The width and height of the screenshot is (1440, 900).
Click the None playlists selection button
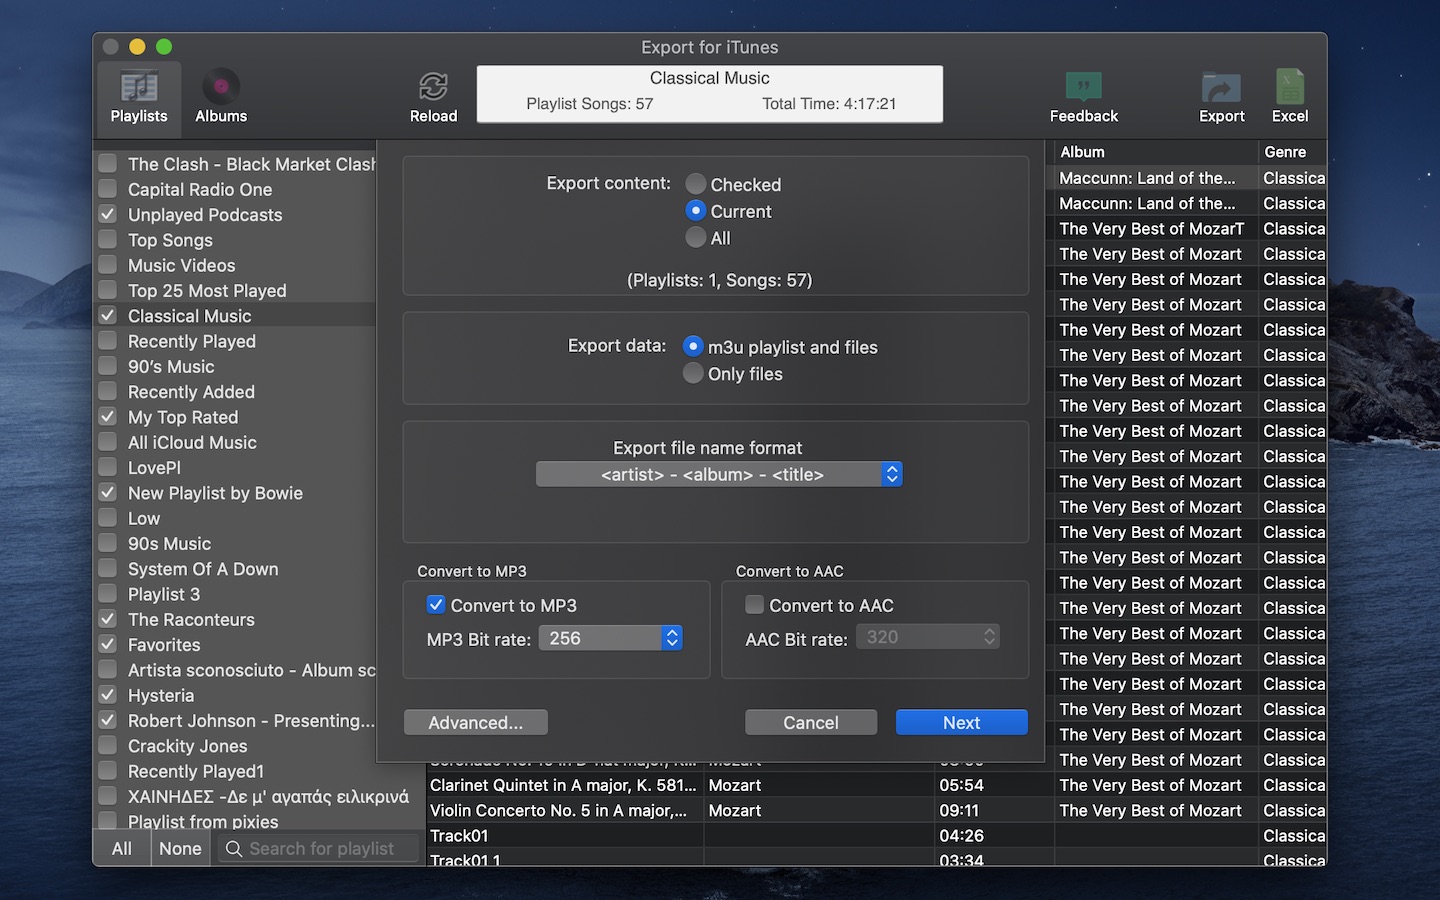180,849
